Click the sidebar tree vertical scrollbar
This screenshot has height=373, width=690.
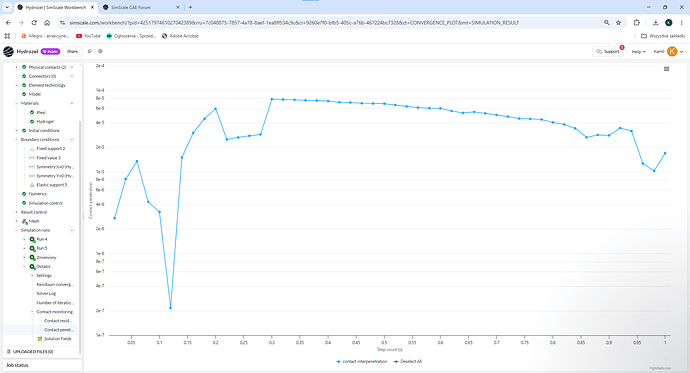tap(80, 238)
